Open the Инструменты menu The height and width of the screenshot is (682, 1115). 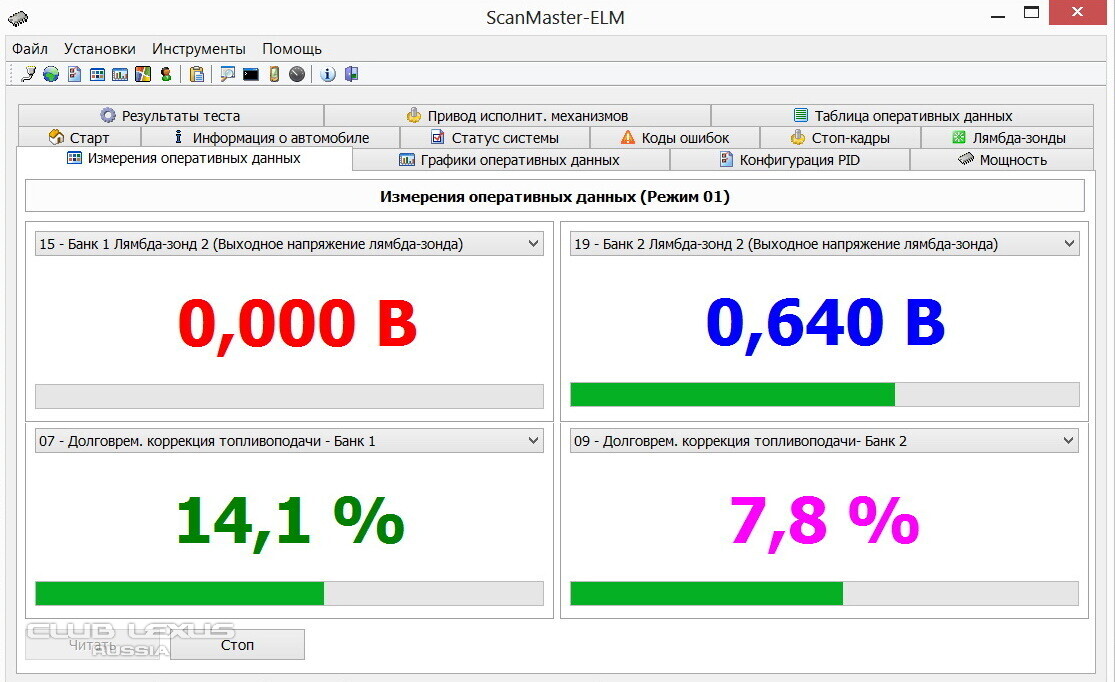pyautogui.click(x=198, y=48)
